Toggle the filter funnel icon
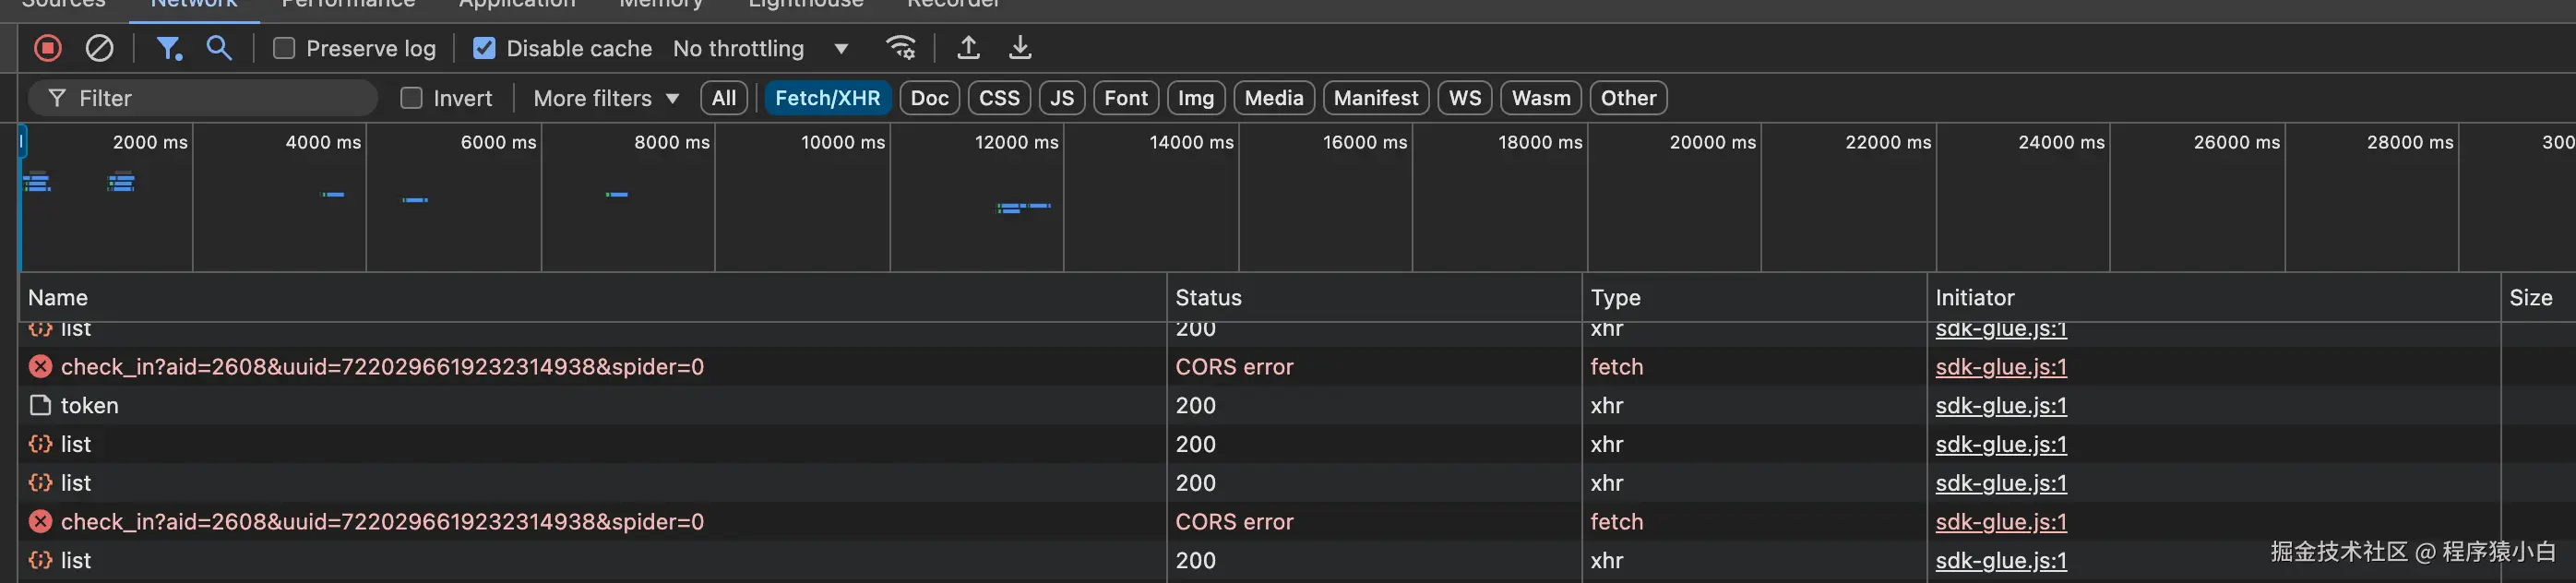The width and height of the screenshot is (2576, 583). [x=168, y=48]
